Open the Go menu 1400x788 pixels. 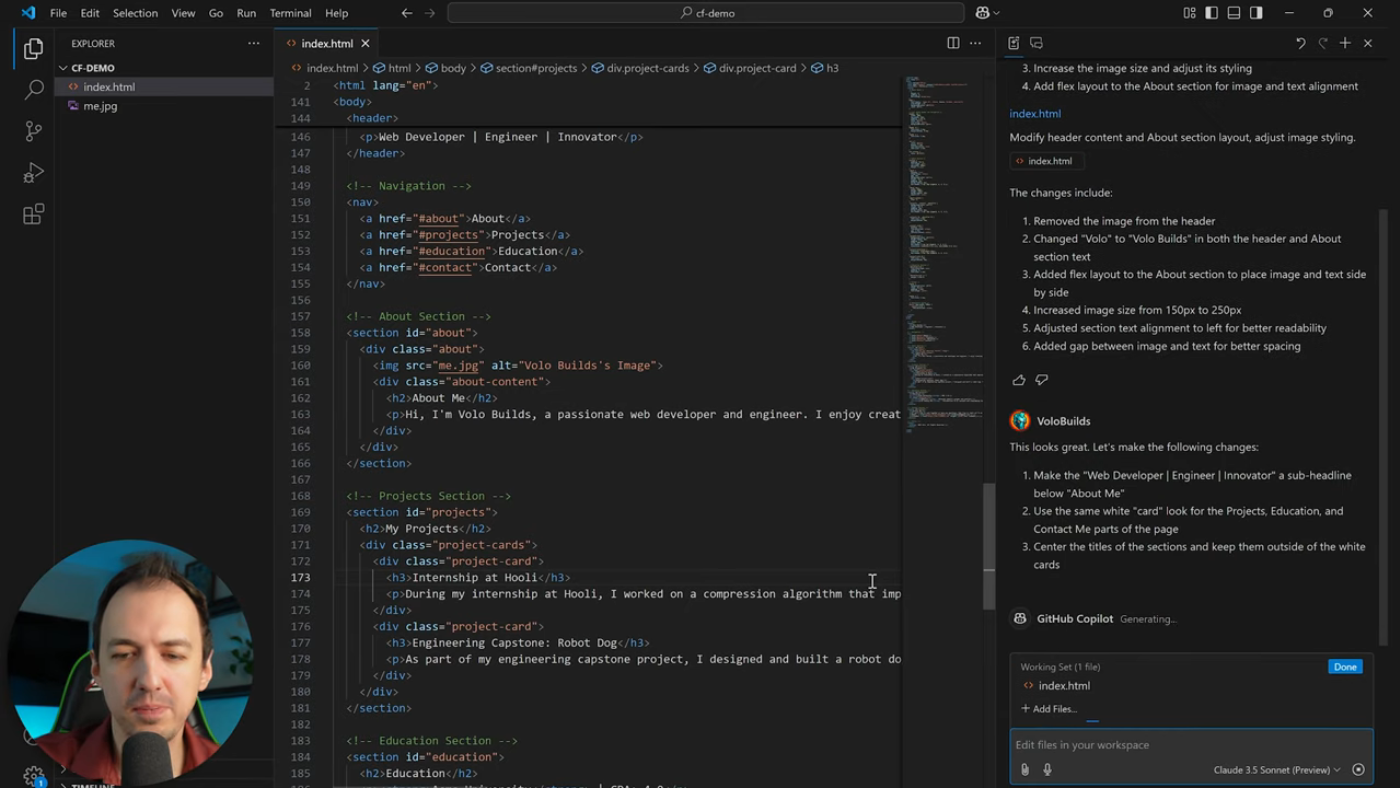point(216,13)
